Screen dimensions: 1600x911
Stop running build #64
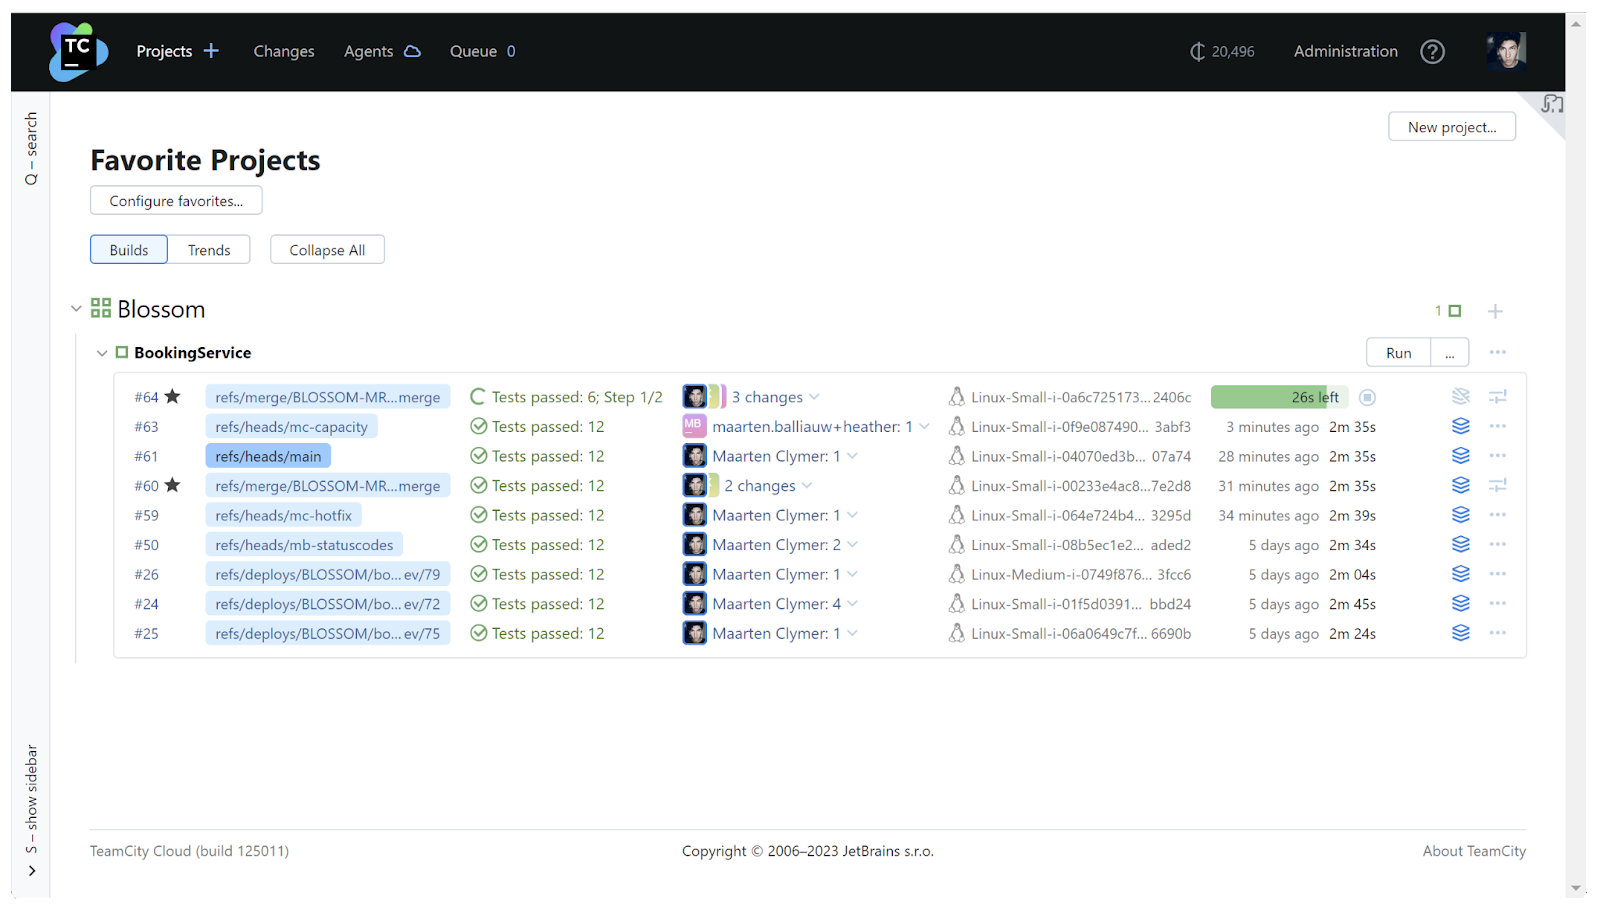pyautogui.click(x=1367, y=397)
